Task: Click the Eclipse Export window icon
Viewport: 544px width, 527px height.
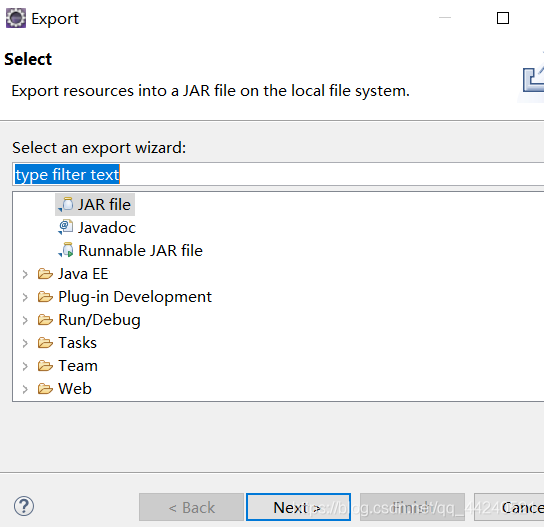Action: click(x=16, y=18)
